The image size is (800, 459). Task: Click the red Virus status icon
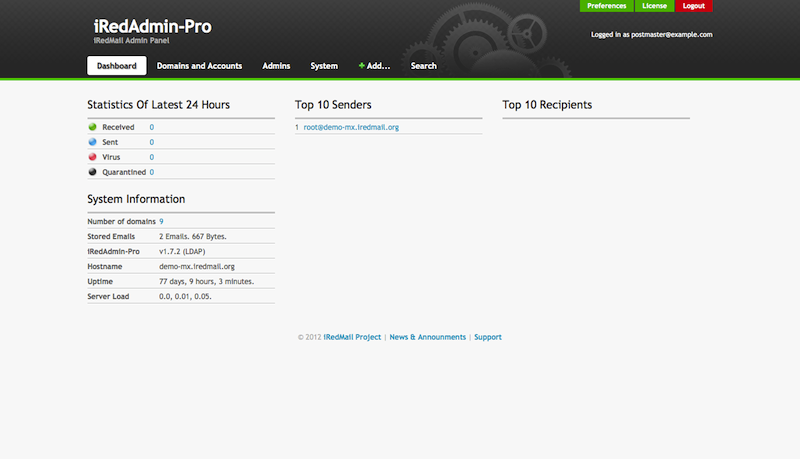click(92, 157)
